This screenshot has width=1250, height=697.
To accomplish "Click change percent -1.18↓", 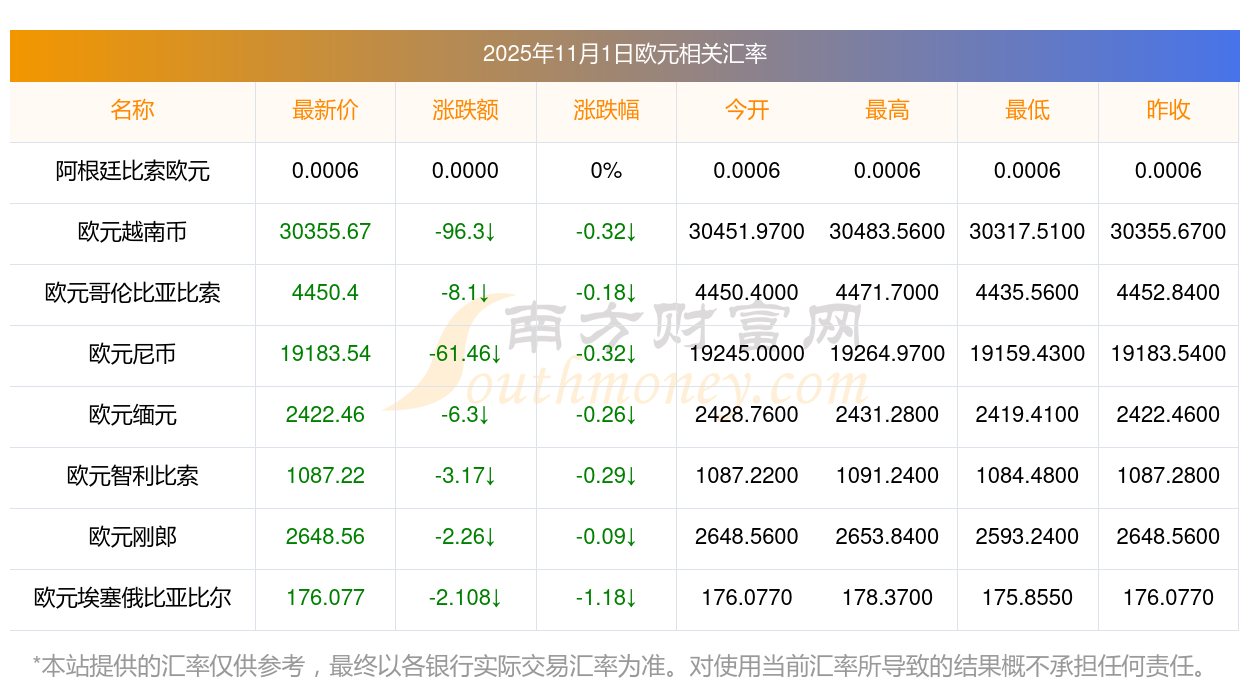I will pos(606,598).
